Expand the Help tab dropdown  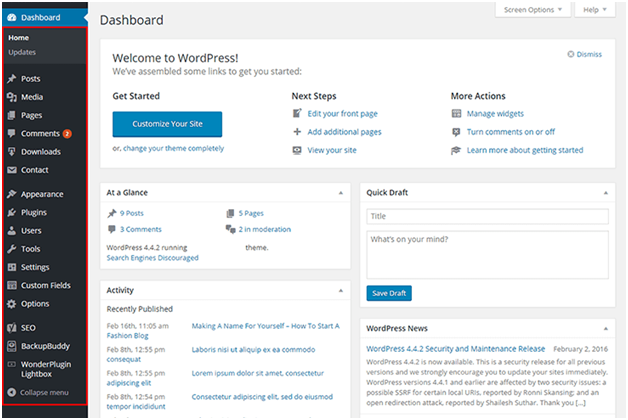[595, 10]
